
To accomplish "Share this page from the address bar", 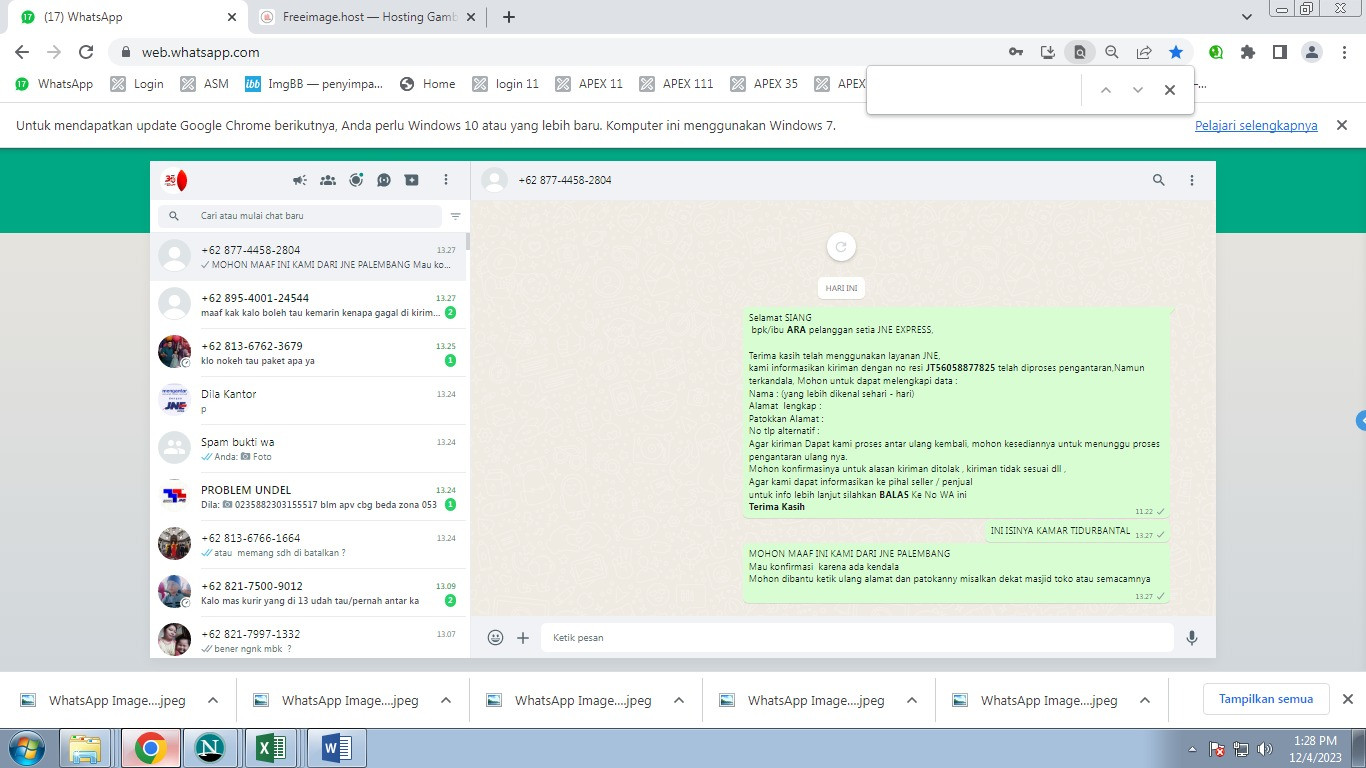I will 1144,52.
